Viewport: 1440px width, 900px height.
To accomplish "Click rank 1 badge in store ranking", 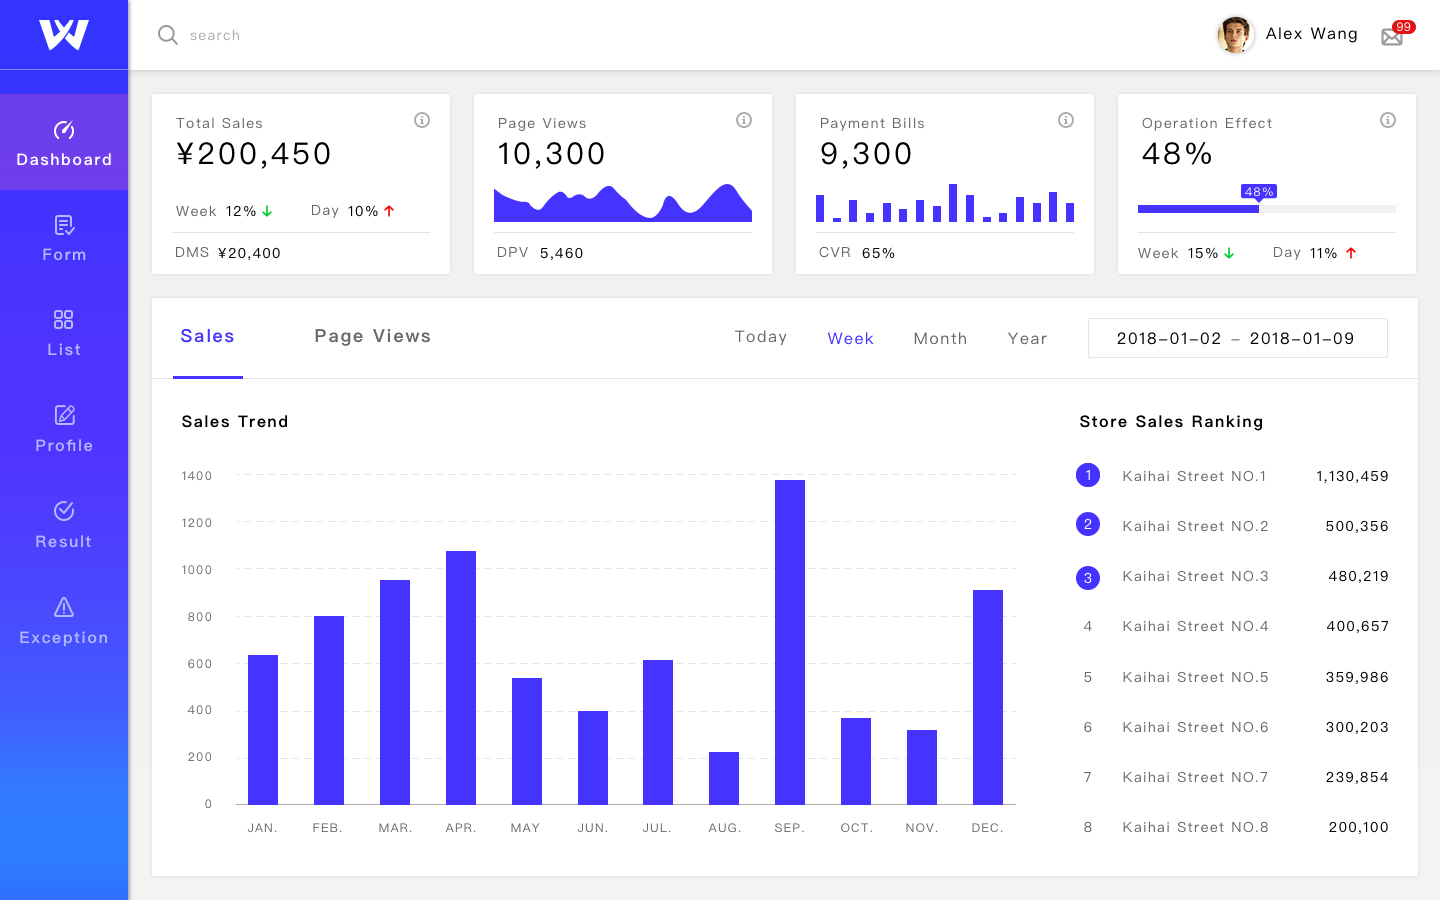I will point(1088,475).
